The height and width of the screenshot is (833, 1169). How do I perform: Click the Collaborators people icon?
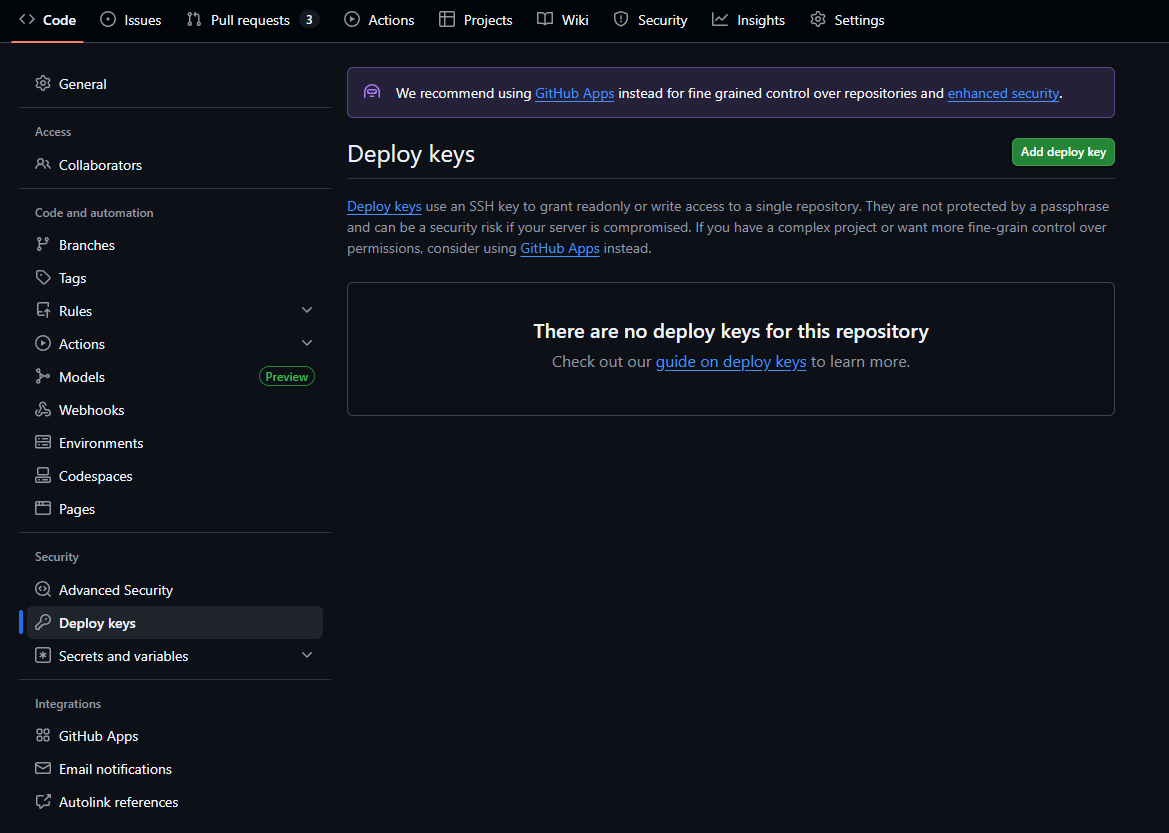click(x=43, y=165)
